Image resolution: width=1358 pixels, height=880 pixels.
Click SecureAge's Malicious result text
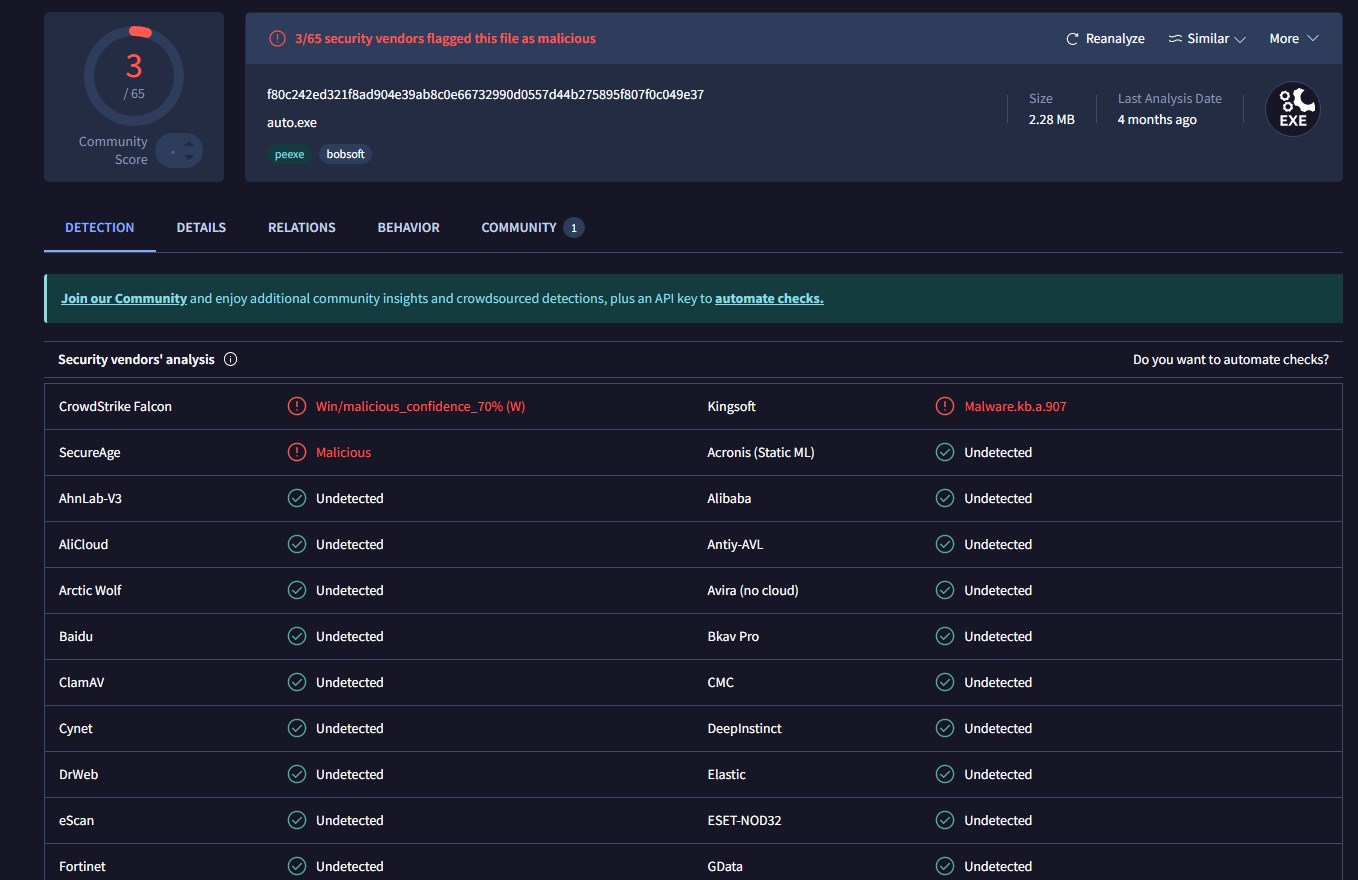(x=343, y=452)
